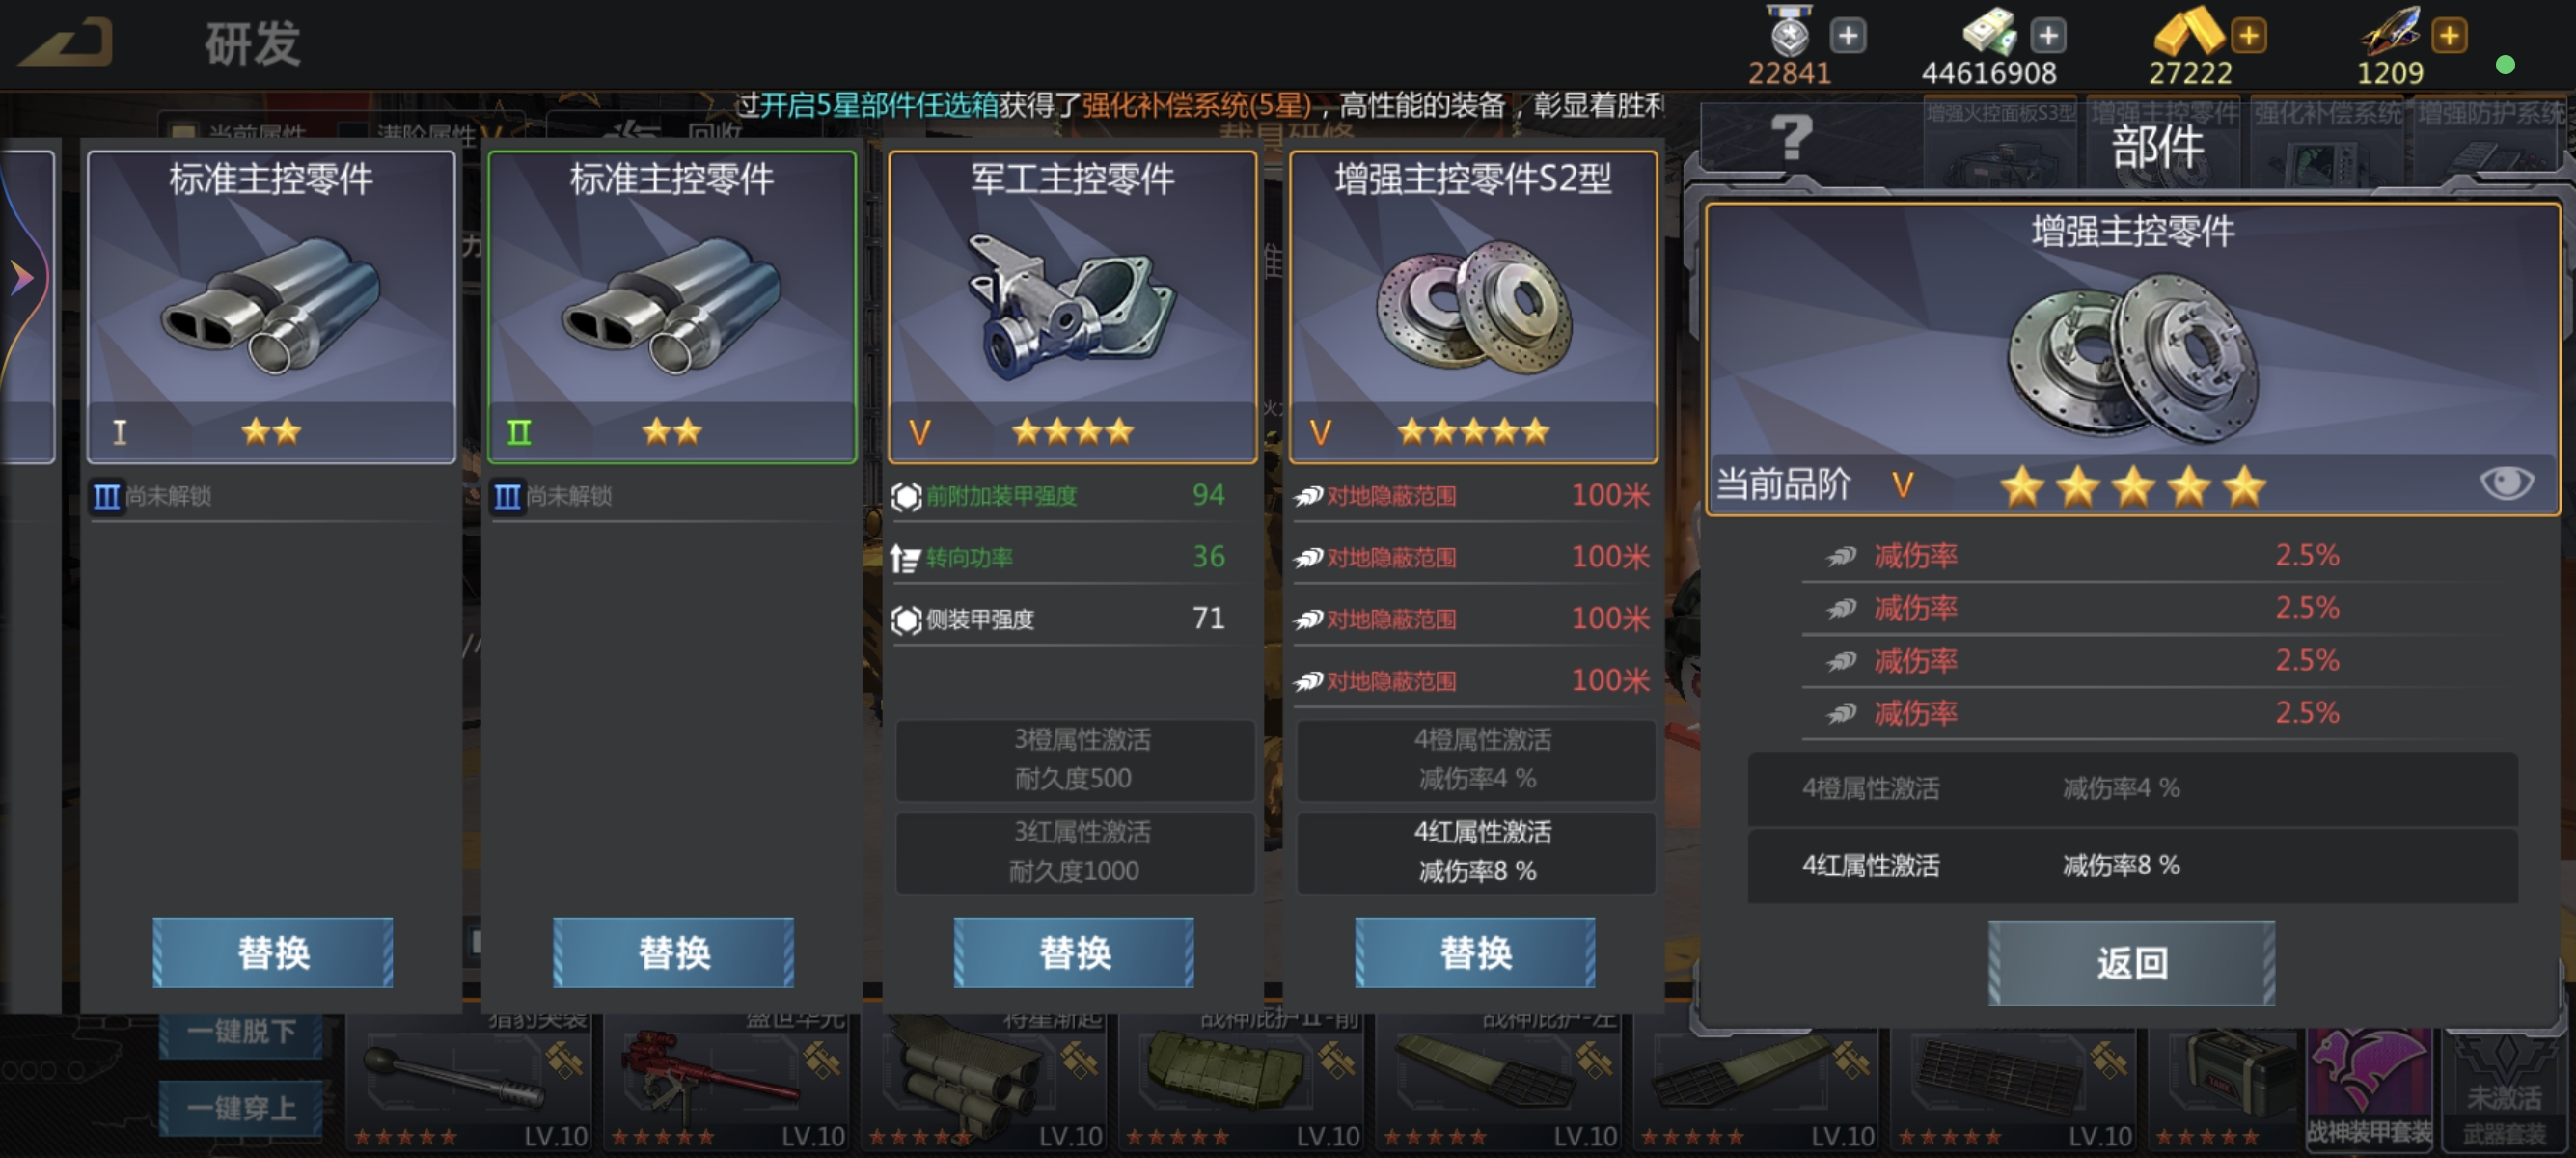
Task: Select the 未激活 武器套装 icon
Action: point(2504,1089)
